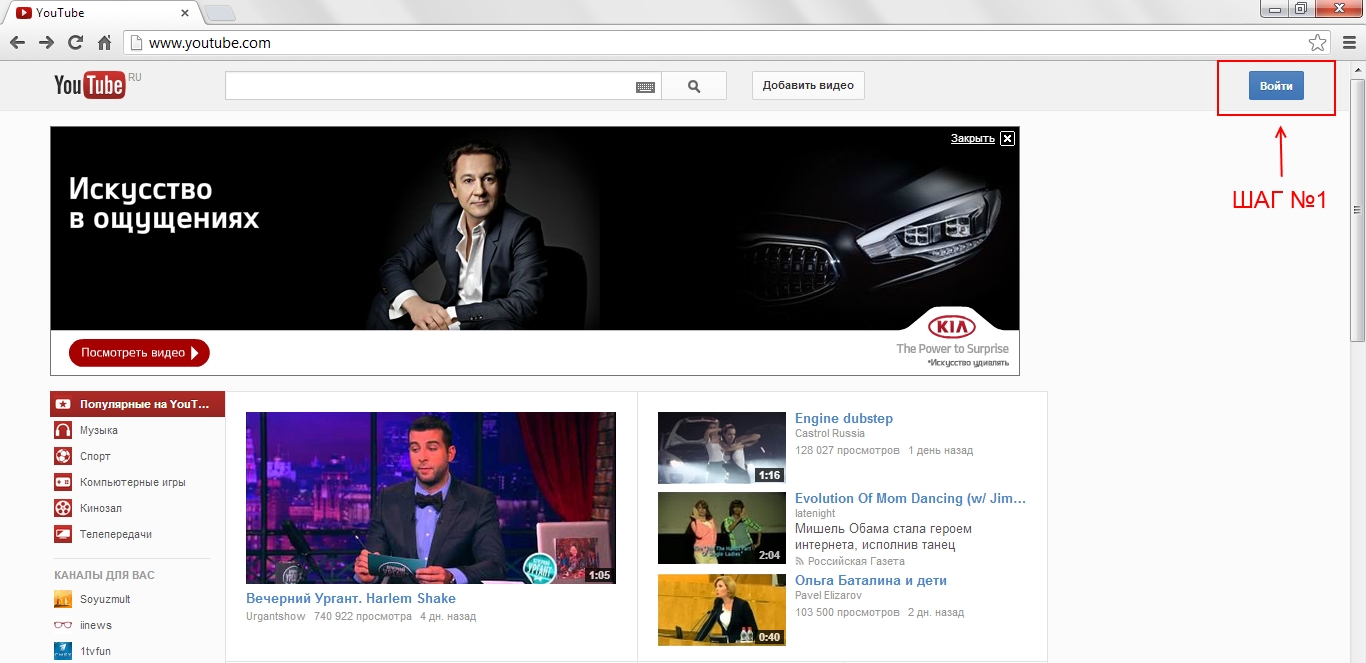Click the browser Forward arrow
Screen dimensions: 1366x663
click(x=46, y=43)
